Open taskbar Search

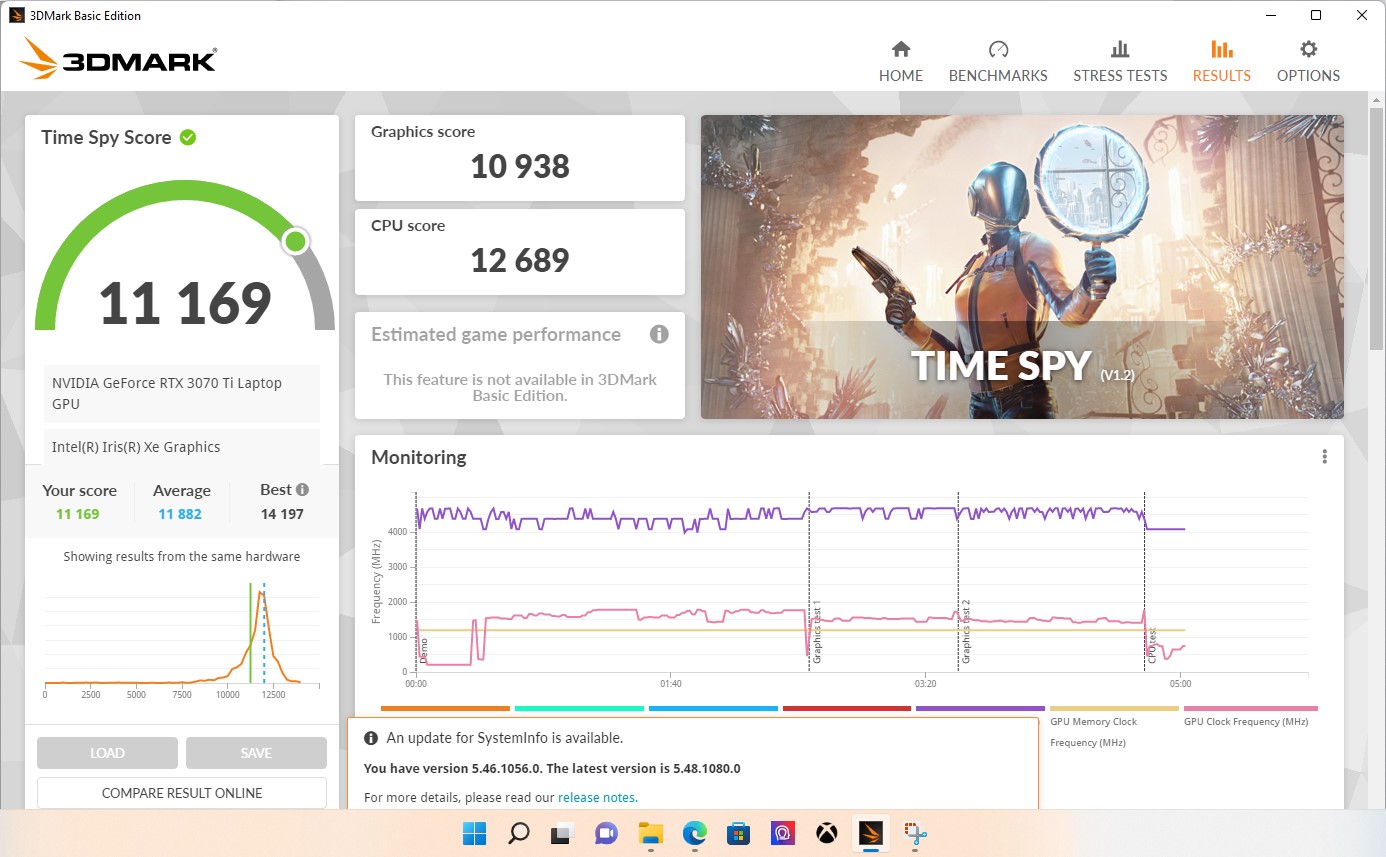click(x=518, y=833)
